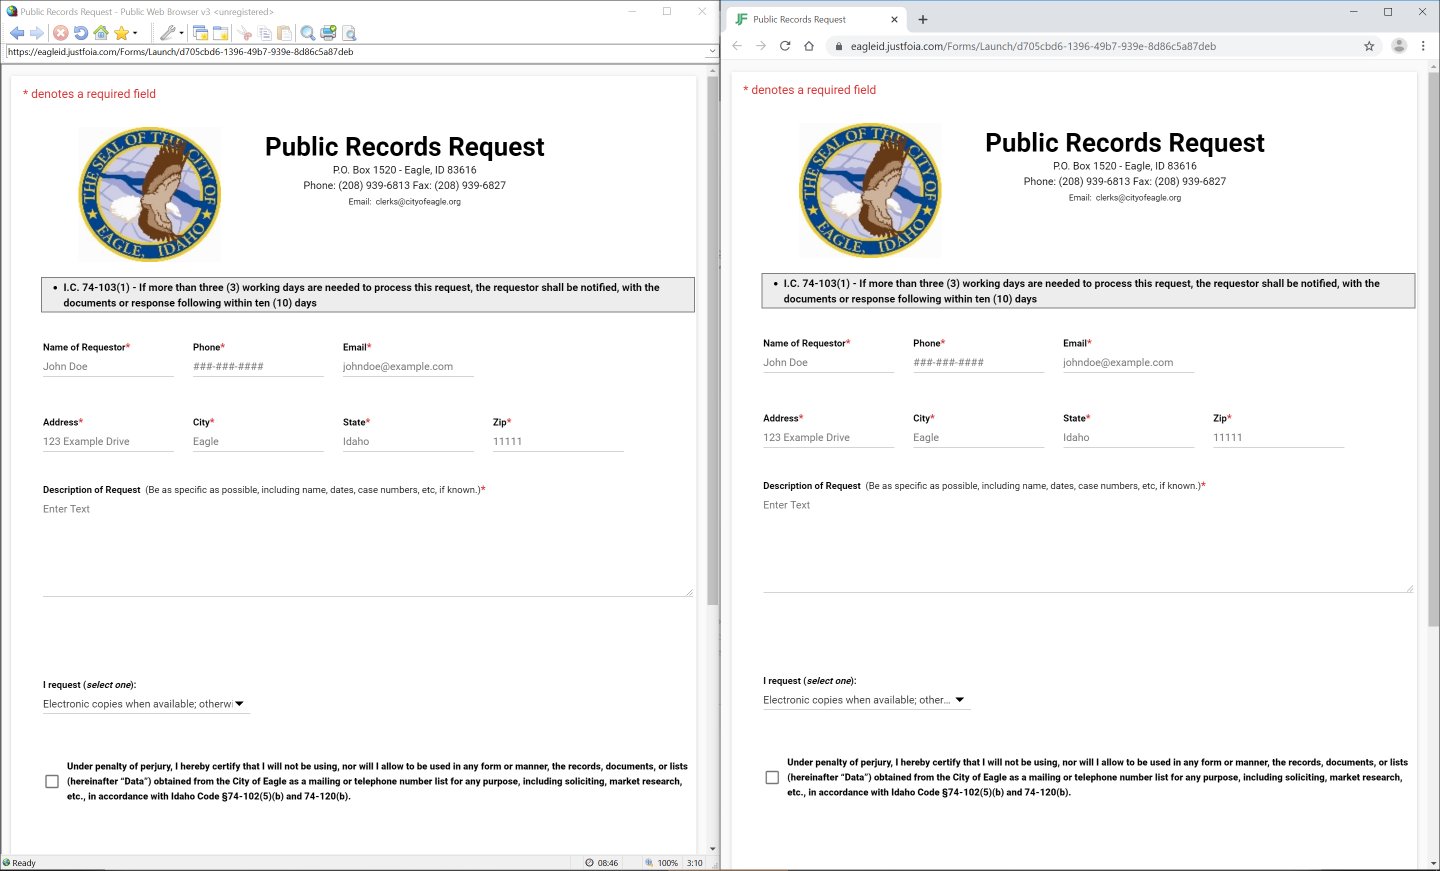Click the vertical scrollbar in Public Web Browser
This screenshot has height=871, width=1440.
712,340
